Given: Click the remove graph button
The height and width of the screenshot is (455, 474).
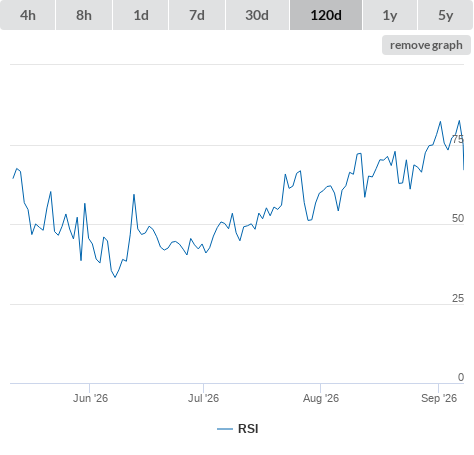Looking at the screenshot, I should [426, 45].
